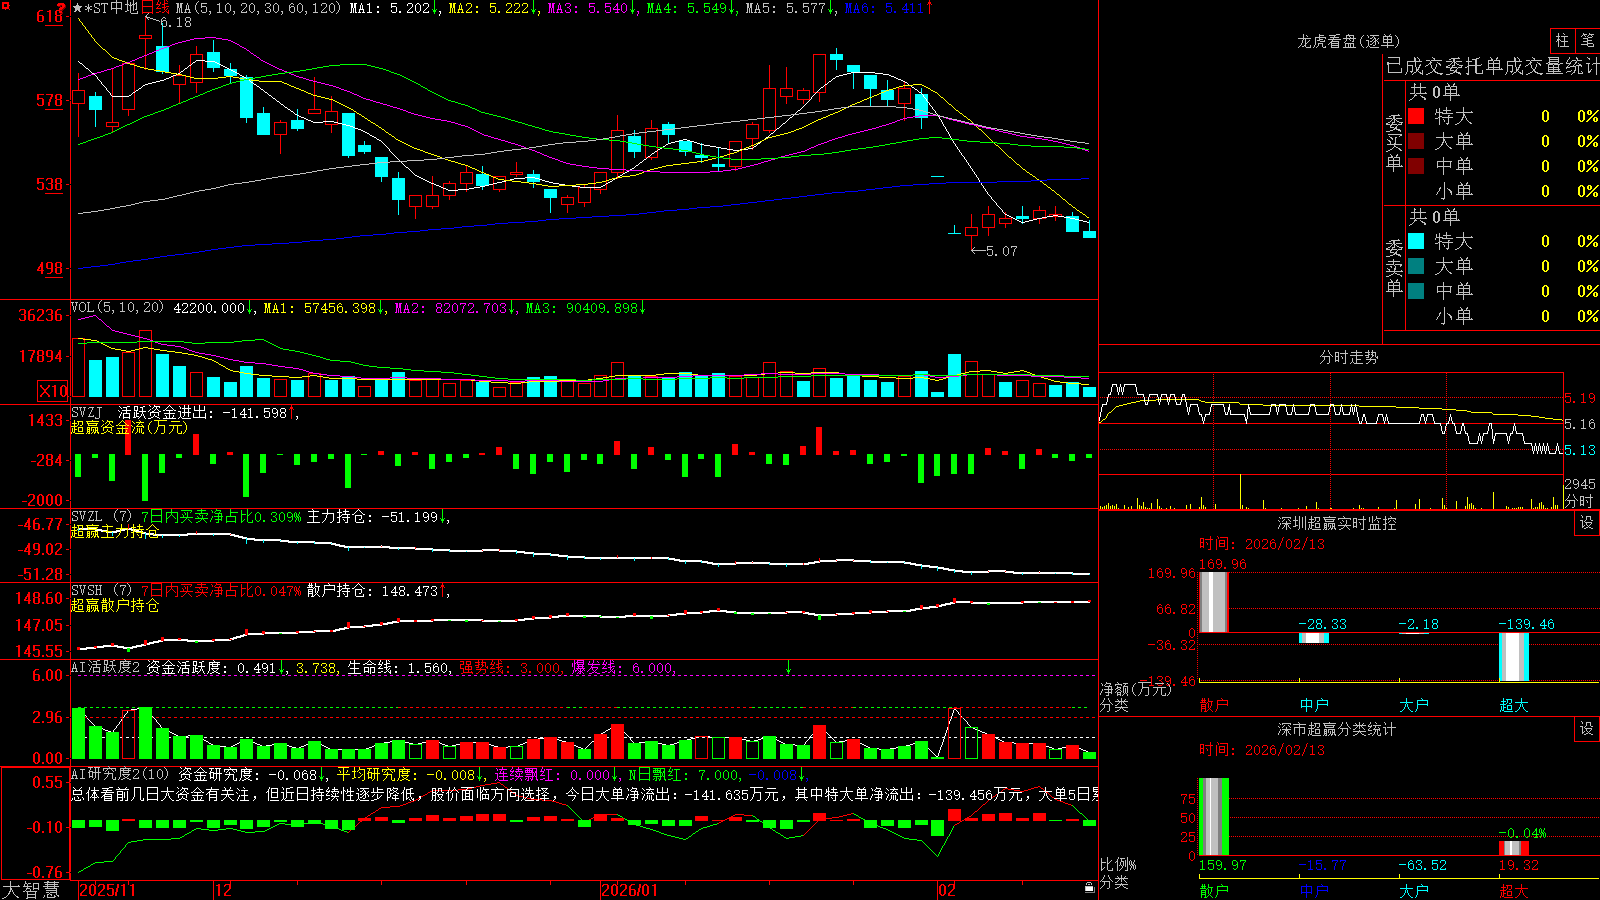Open MA(5,10,20,30,60,120) indicator parameters
Image resolution: width=1600 pixels, height=900 pixels.
257,8
